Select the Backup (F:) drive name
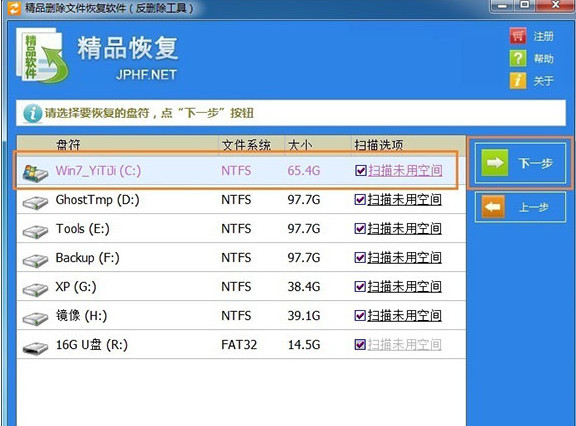 pyautogui.click(x=87, y=258)
